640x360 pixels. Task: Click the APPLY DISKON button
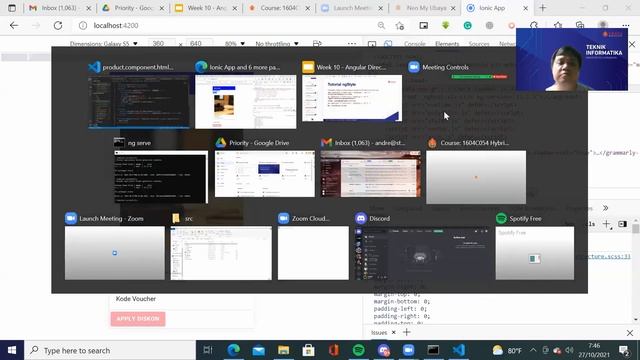click(x=138, y=319)
